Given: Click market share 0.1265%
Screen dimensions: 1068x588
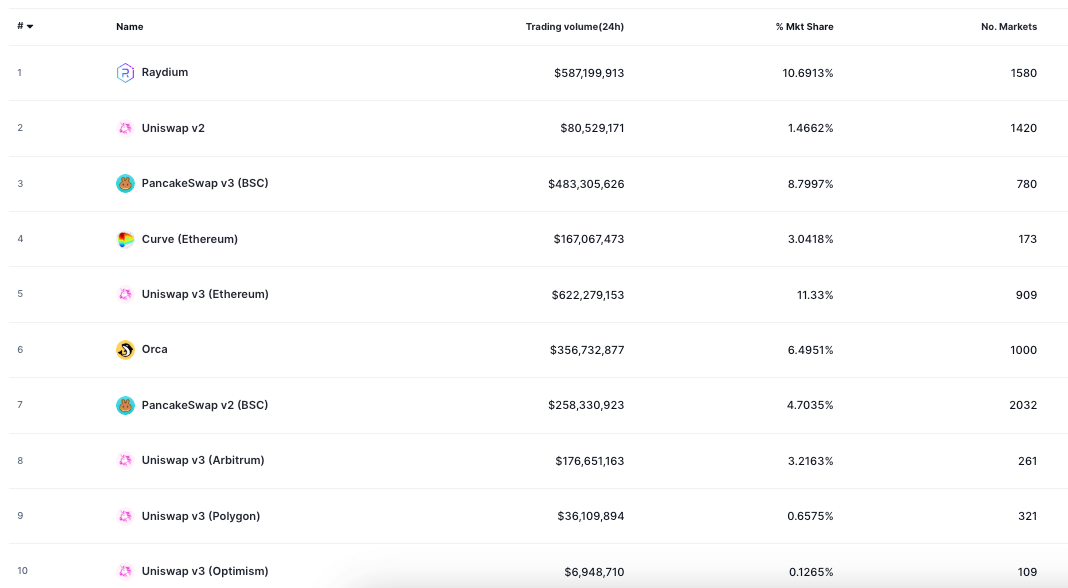Looking at the screenshot, I should point(811,572).
